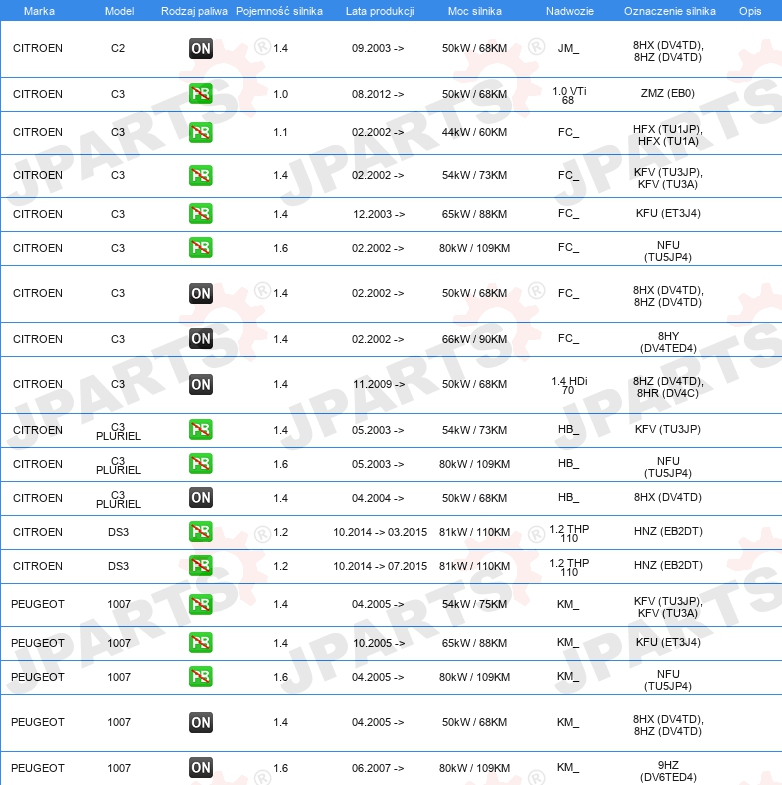Viewport: 782px width, 785px height.
Task: Select the 9HZ (DV6TED4) engine code cell
Action: point(668,771)
